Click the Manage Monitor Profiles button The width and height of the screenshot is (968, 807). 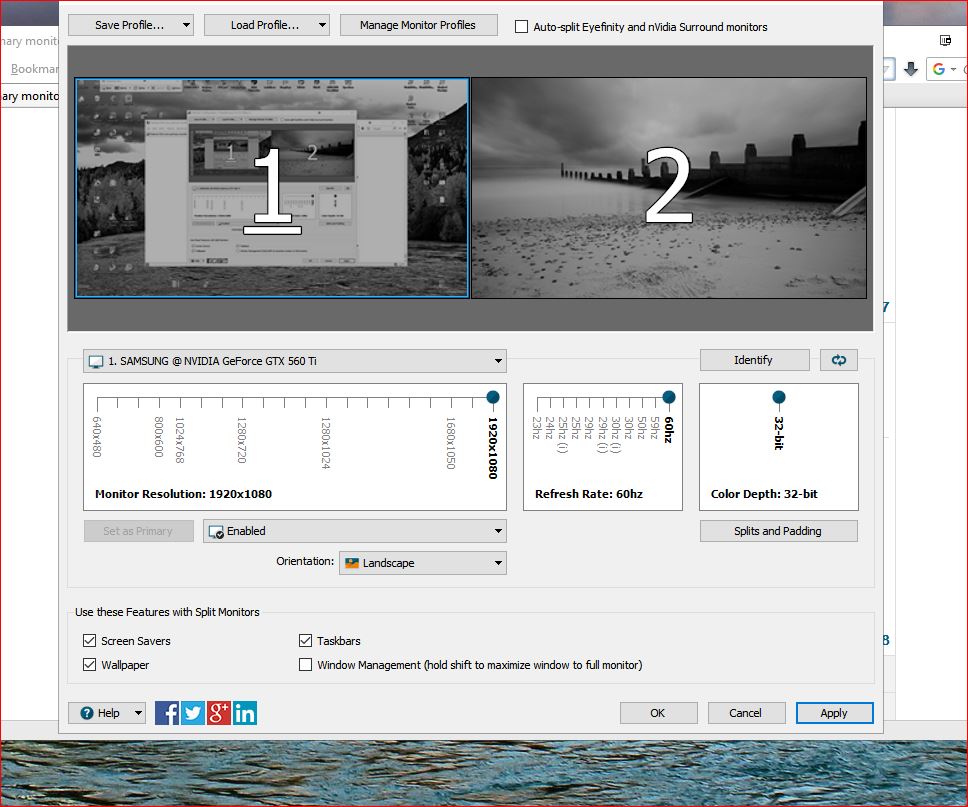[x=418, y=25]
